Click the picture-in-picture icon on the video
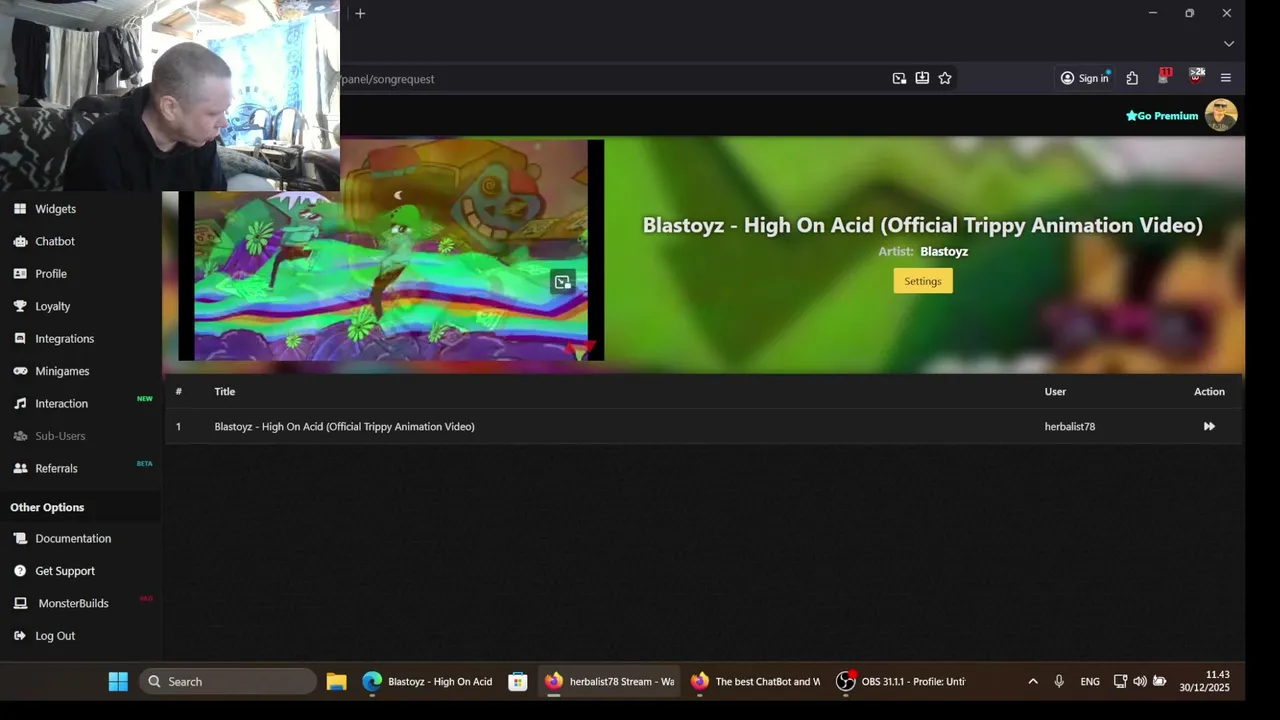The image size is (1280, 720). click(563, 282)
